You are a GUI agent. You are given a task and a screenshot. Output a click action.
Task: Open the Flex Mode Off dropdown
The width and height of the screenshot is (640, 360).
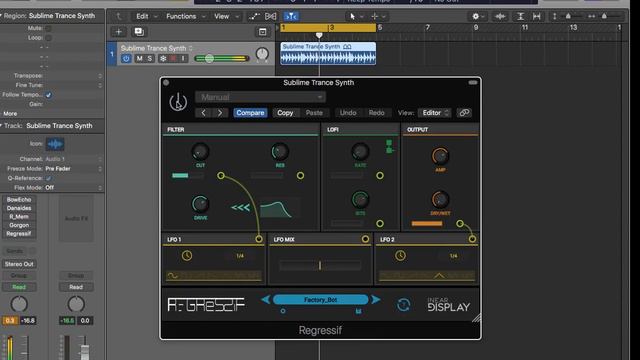[x=73, y=187]
